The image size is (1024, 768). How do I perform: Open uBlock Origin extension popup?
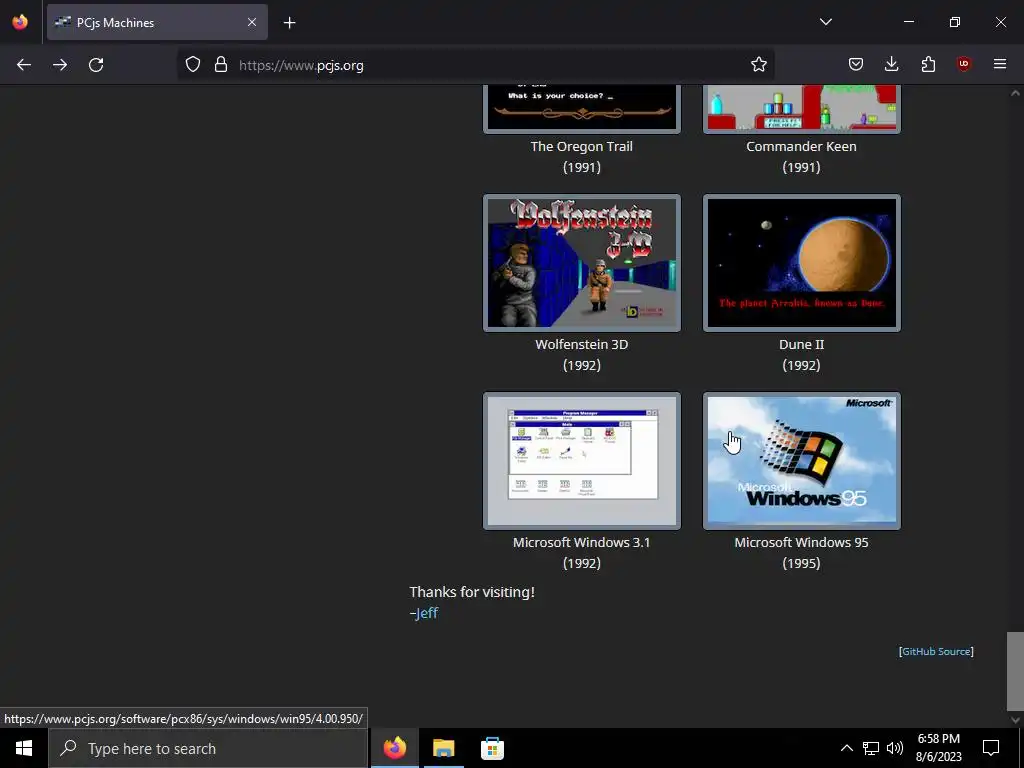click(964, 65)
